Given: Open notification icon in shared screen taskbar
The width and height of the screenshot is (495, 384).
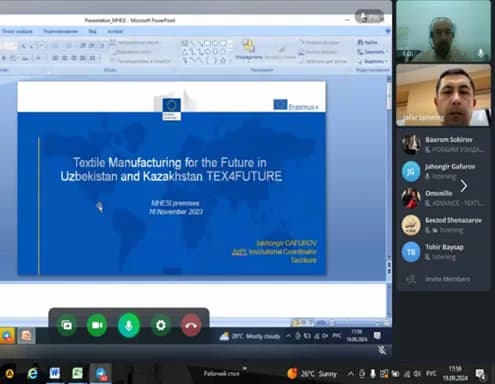Looking at the screenshot, I should point(377,335).
